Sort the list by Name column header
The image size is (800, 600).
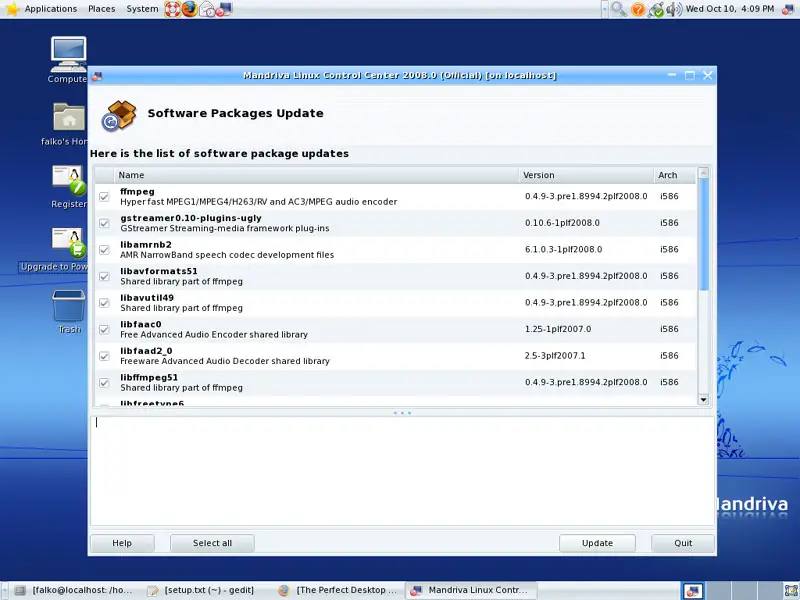(x=316, y=175)
